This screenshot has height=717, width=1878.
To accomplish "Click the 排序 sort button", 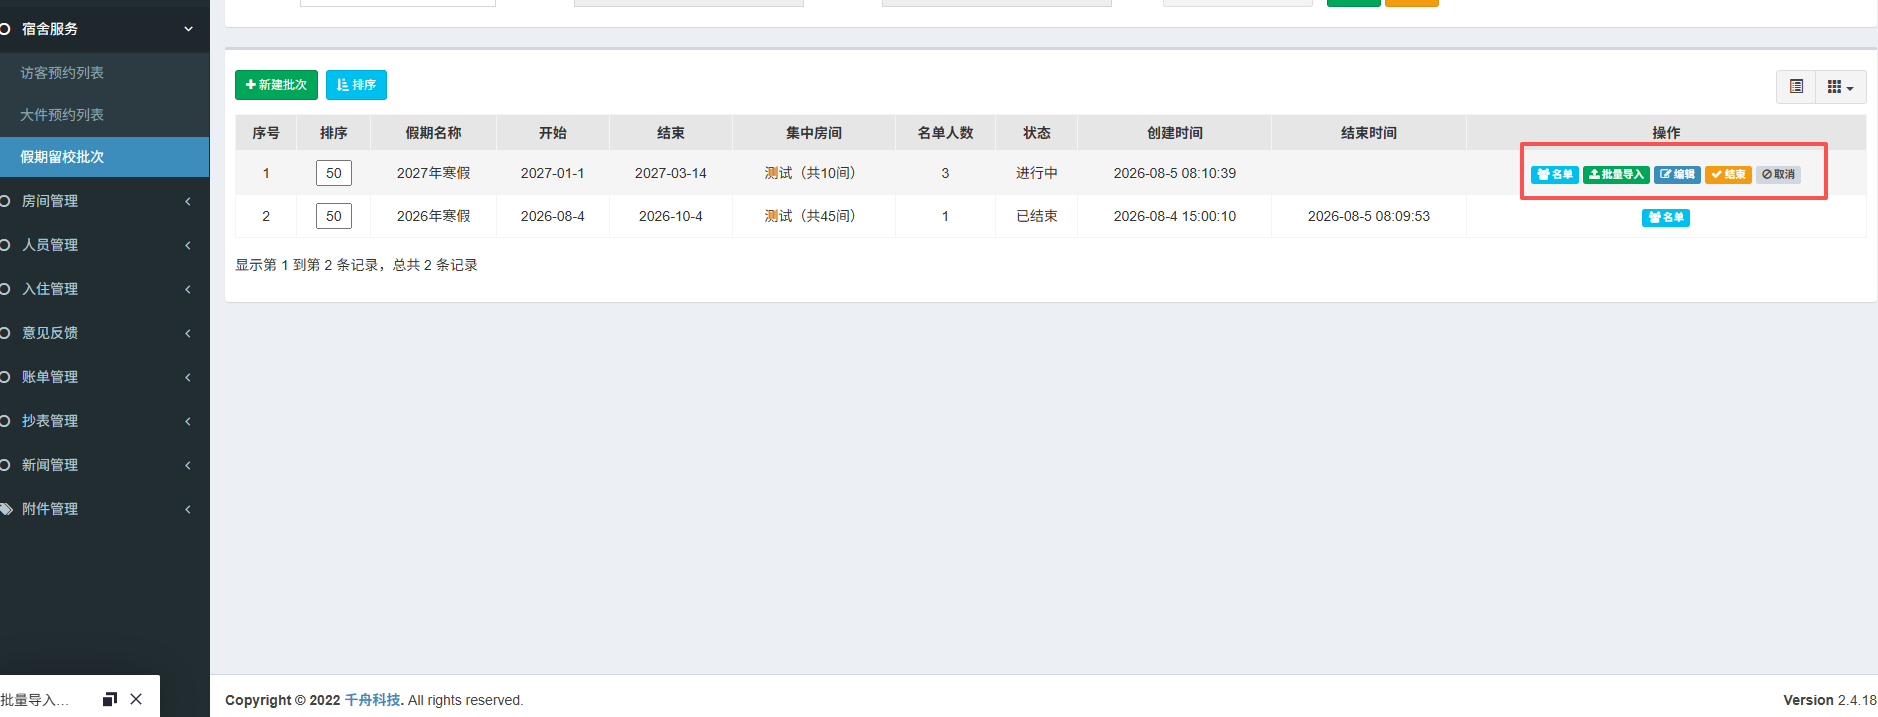I will point(356,85).
